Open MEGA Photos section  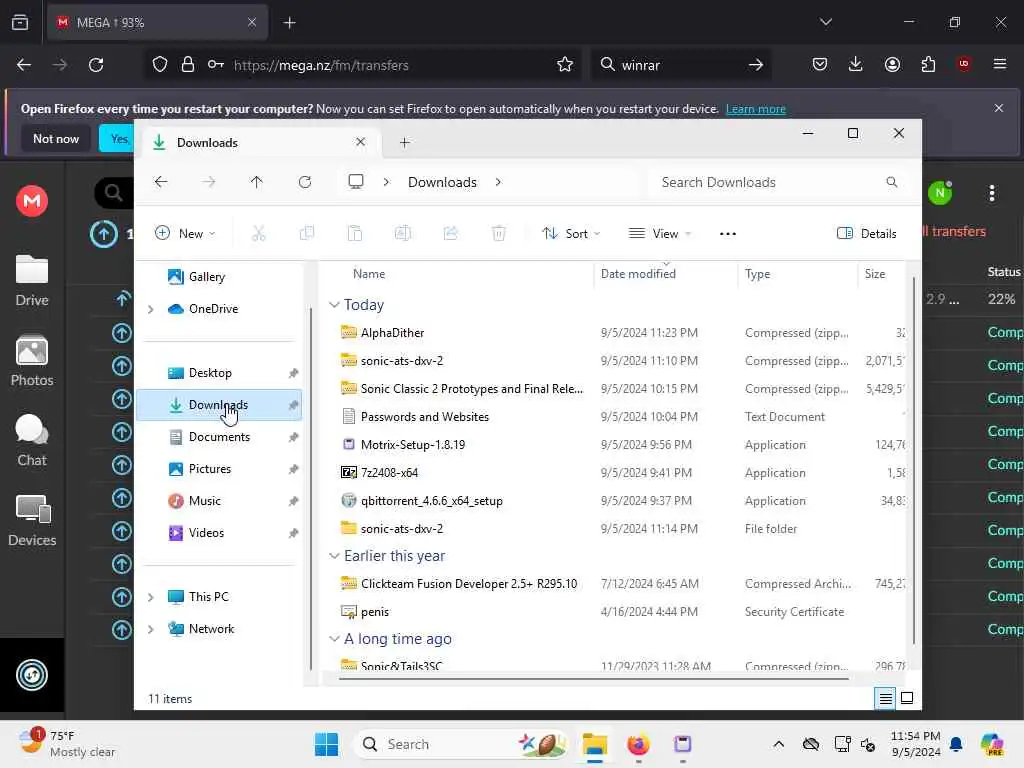pos(32,361)
